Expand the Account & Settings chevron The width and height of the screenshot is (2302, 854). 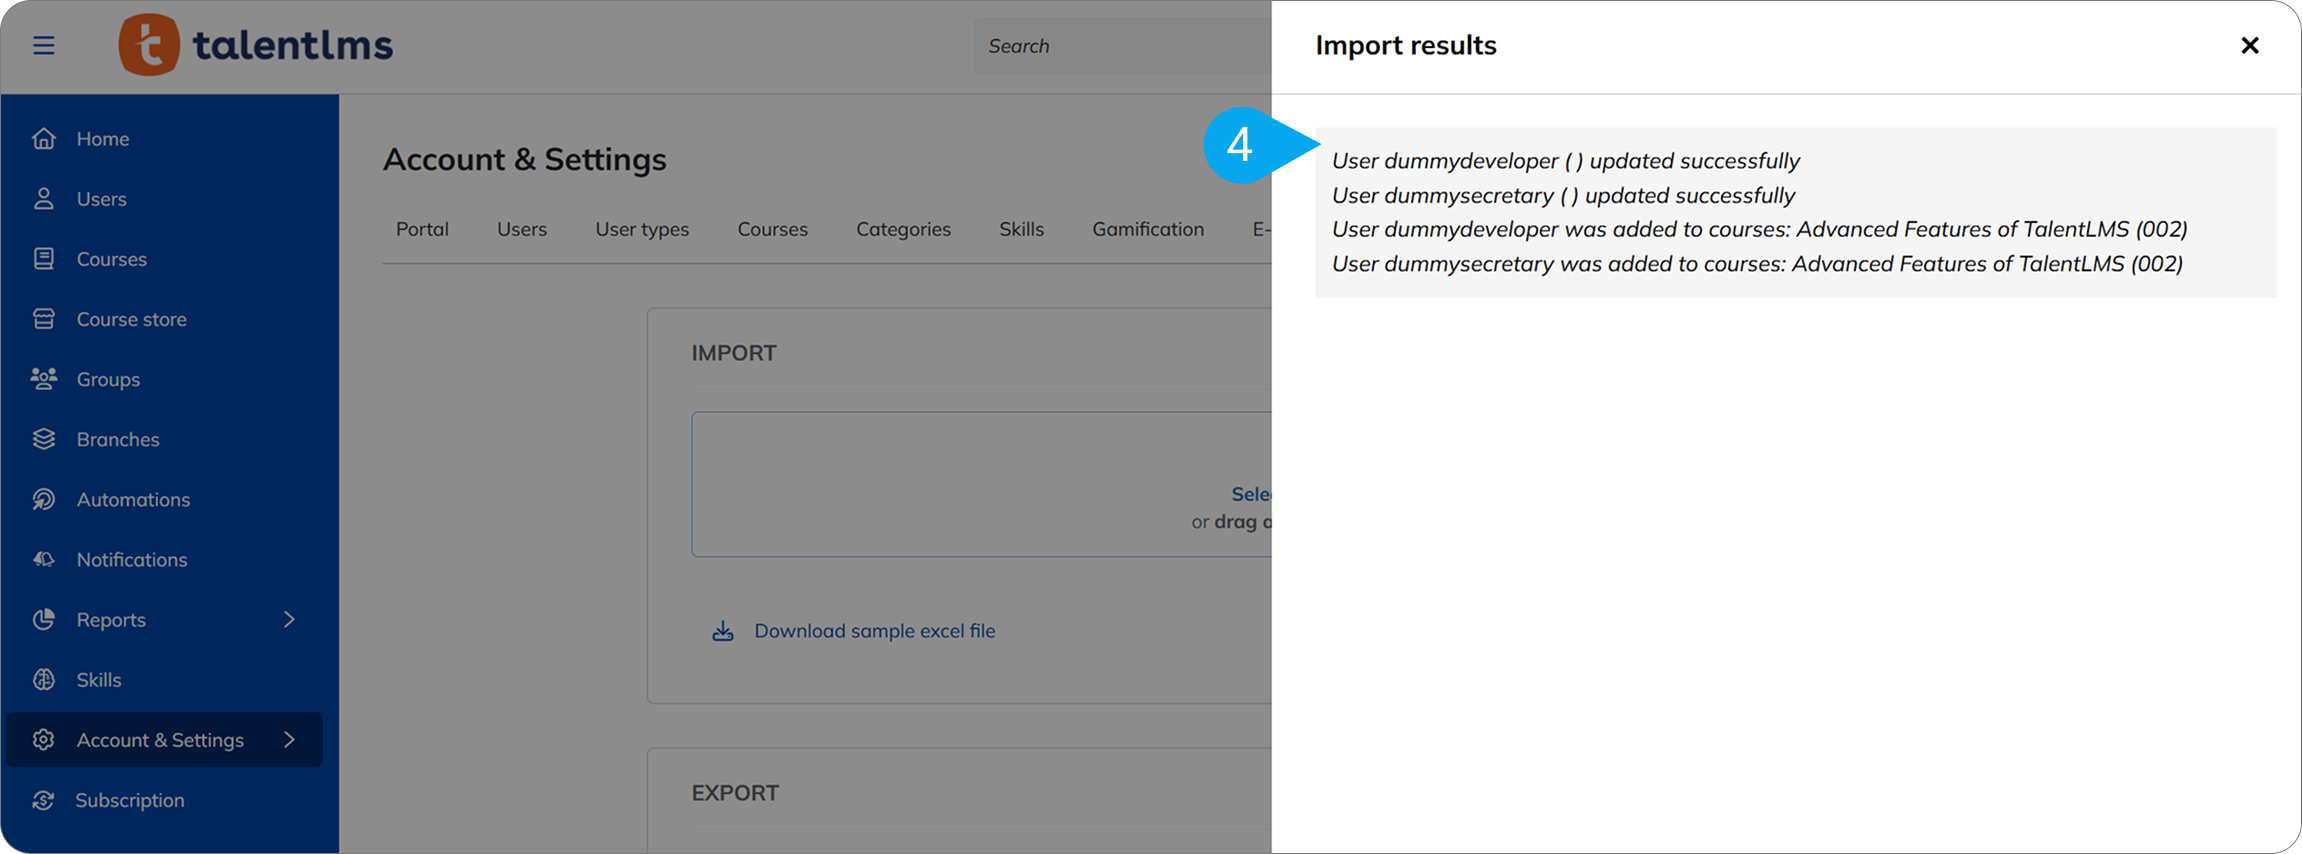coord(289,740)
